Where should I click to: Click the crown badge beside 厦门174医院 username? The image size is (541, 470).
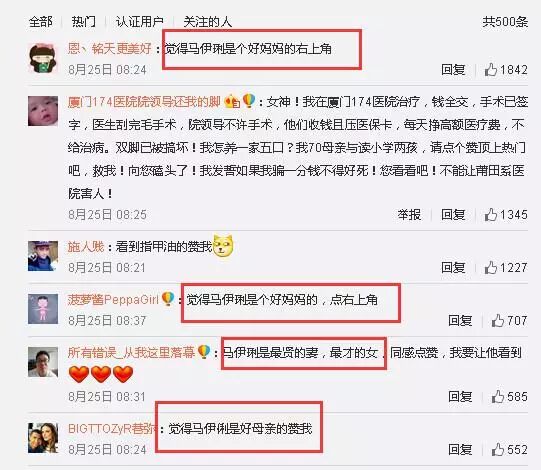point(232,101)
